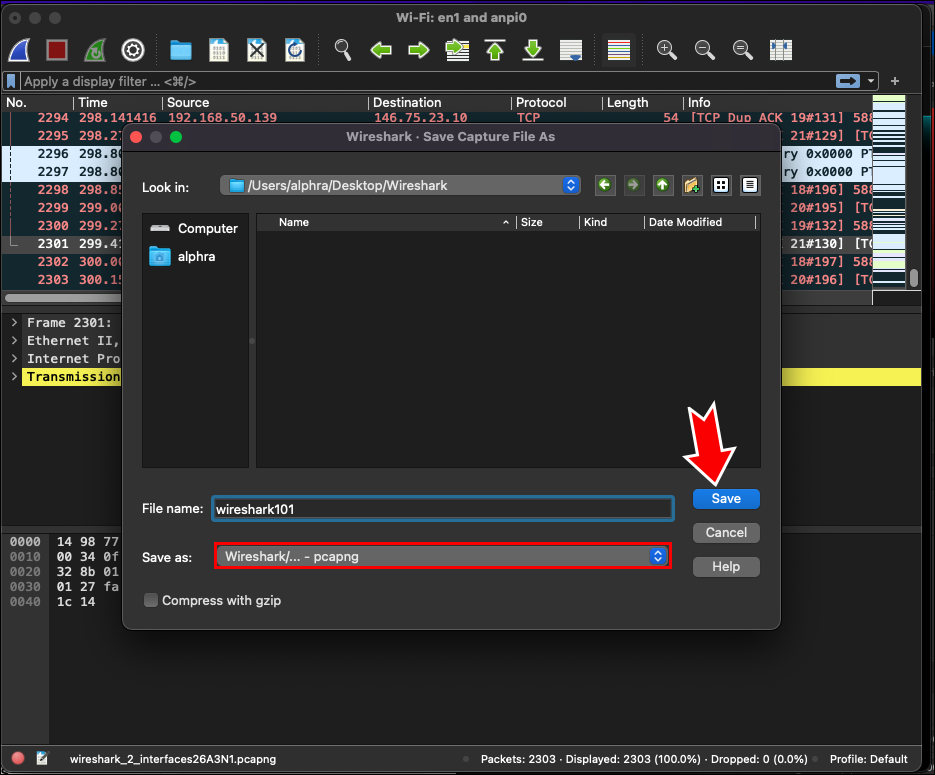Viewport: 935px width, 775px height.
Task: Click the File name text field
Action: click(x=441, y=509)
